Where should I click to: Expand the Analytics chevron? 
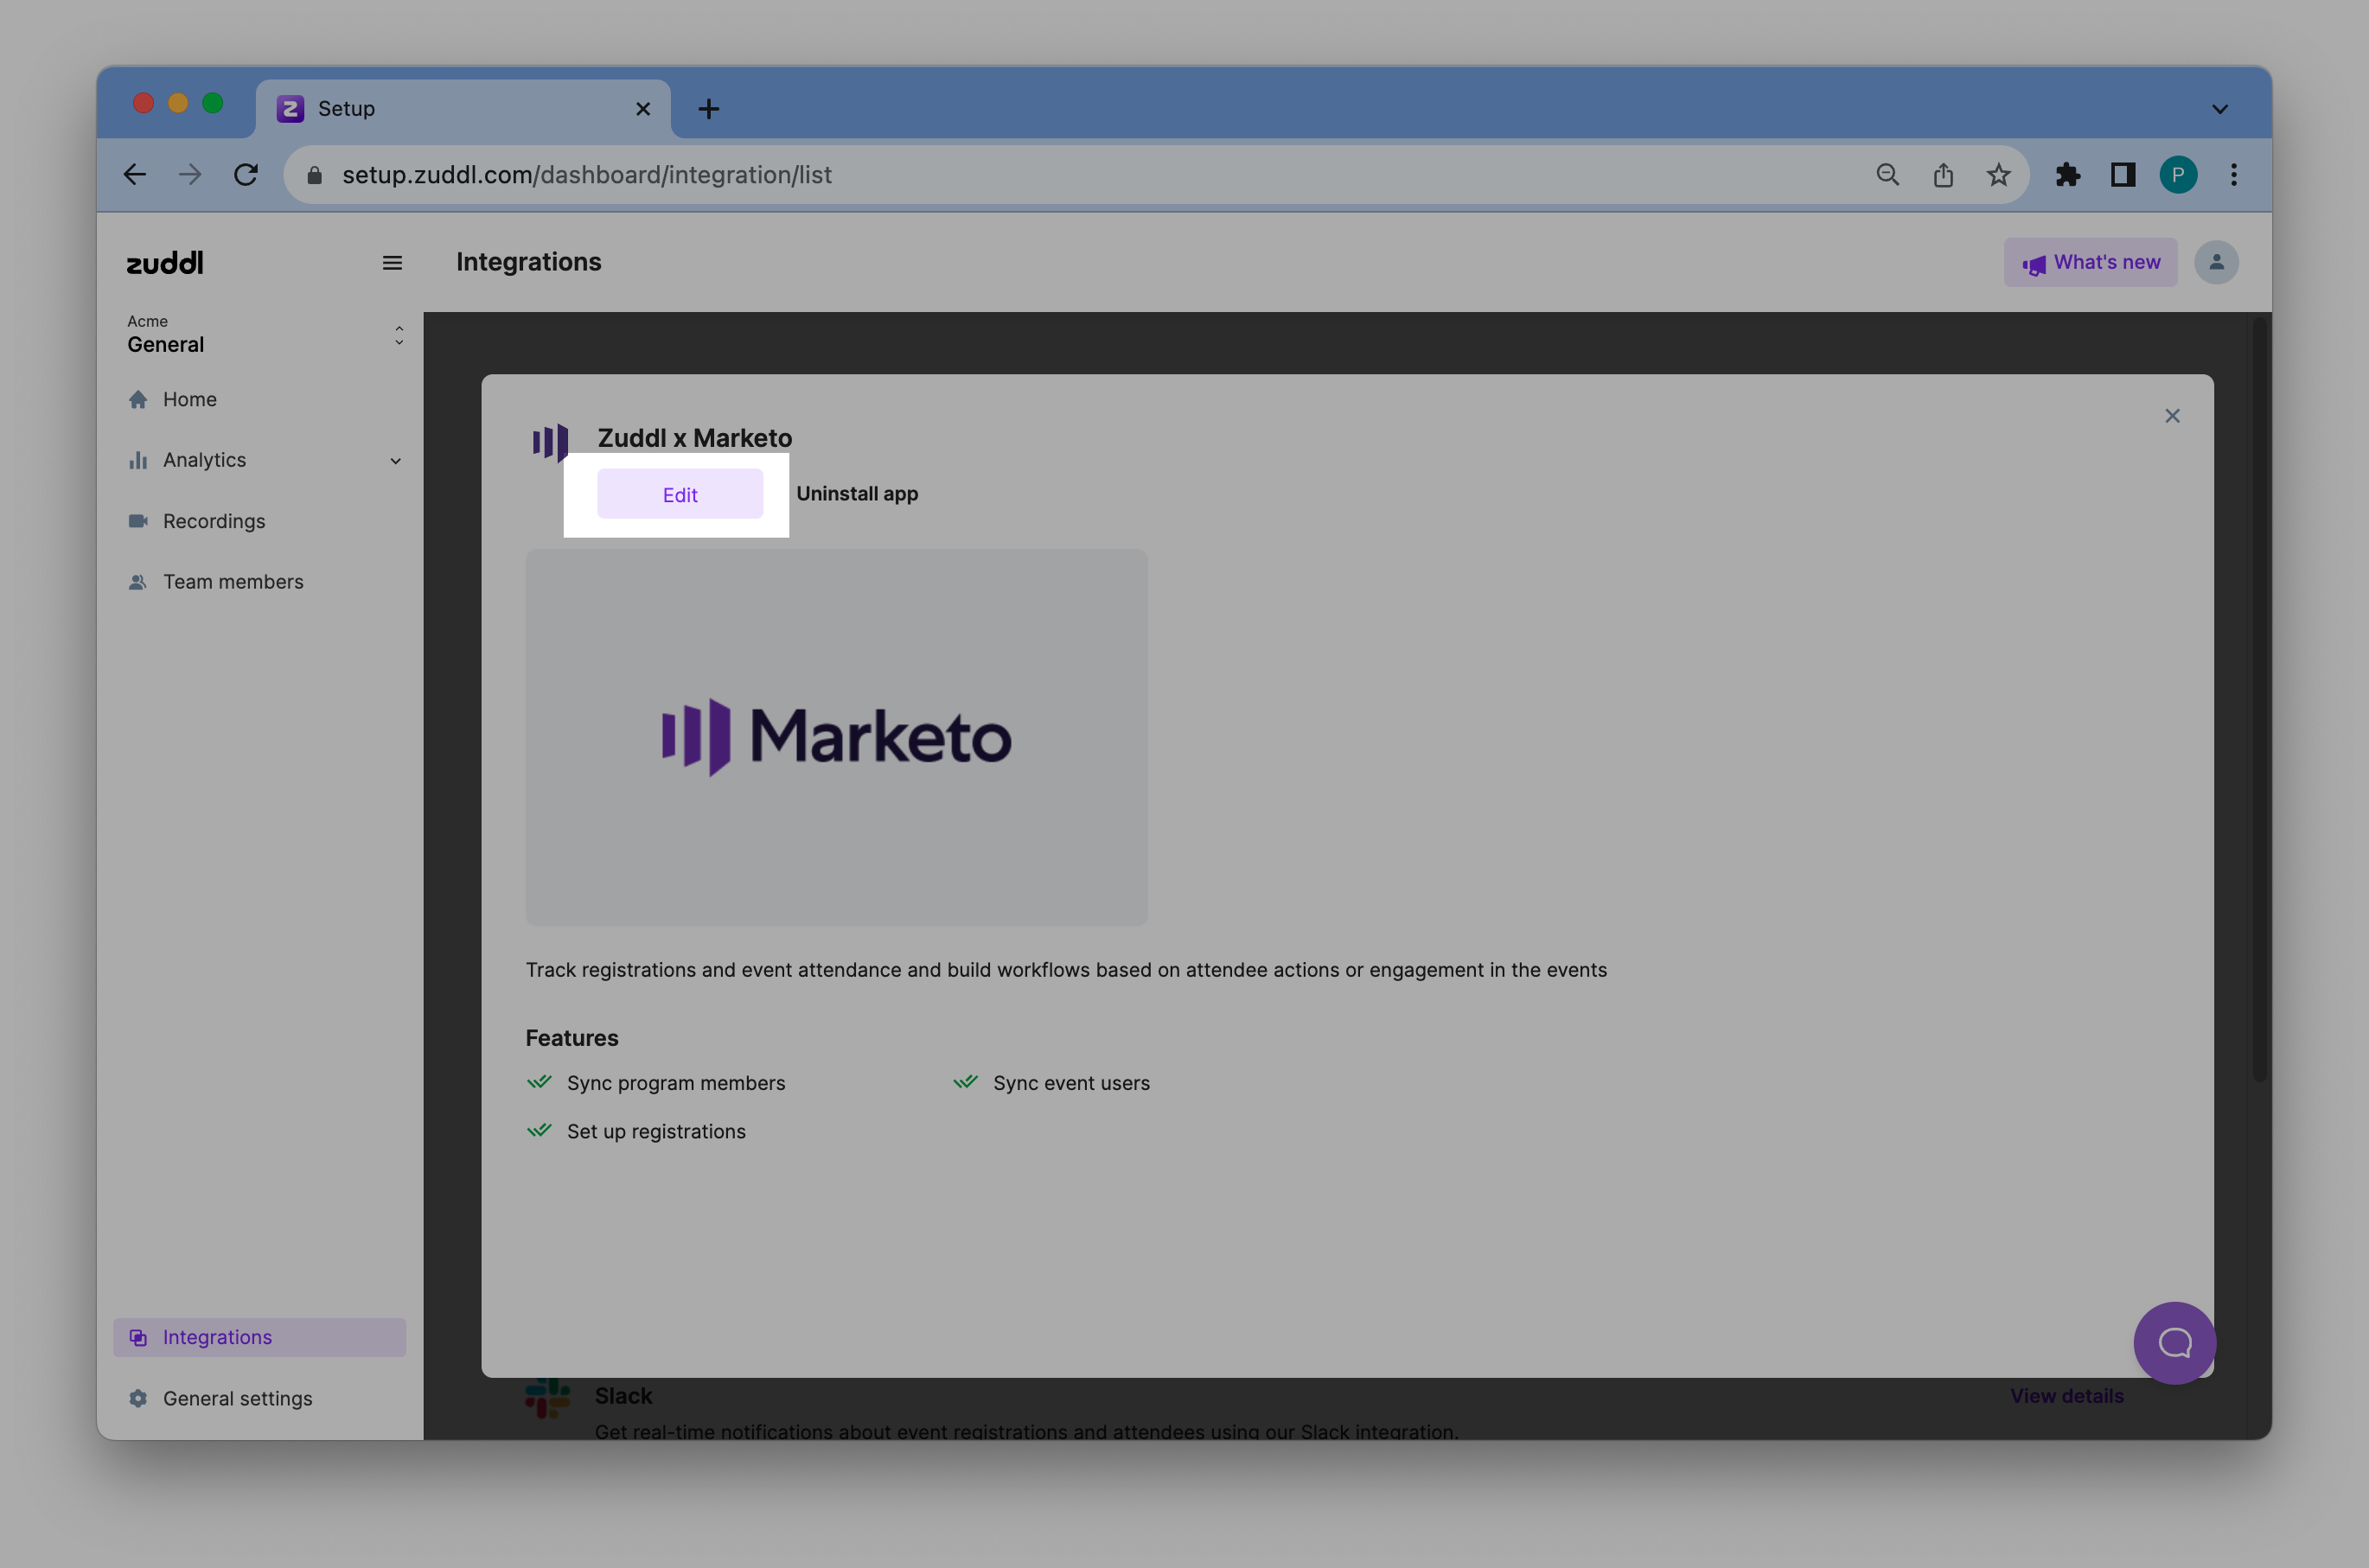(395, 461)
